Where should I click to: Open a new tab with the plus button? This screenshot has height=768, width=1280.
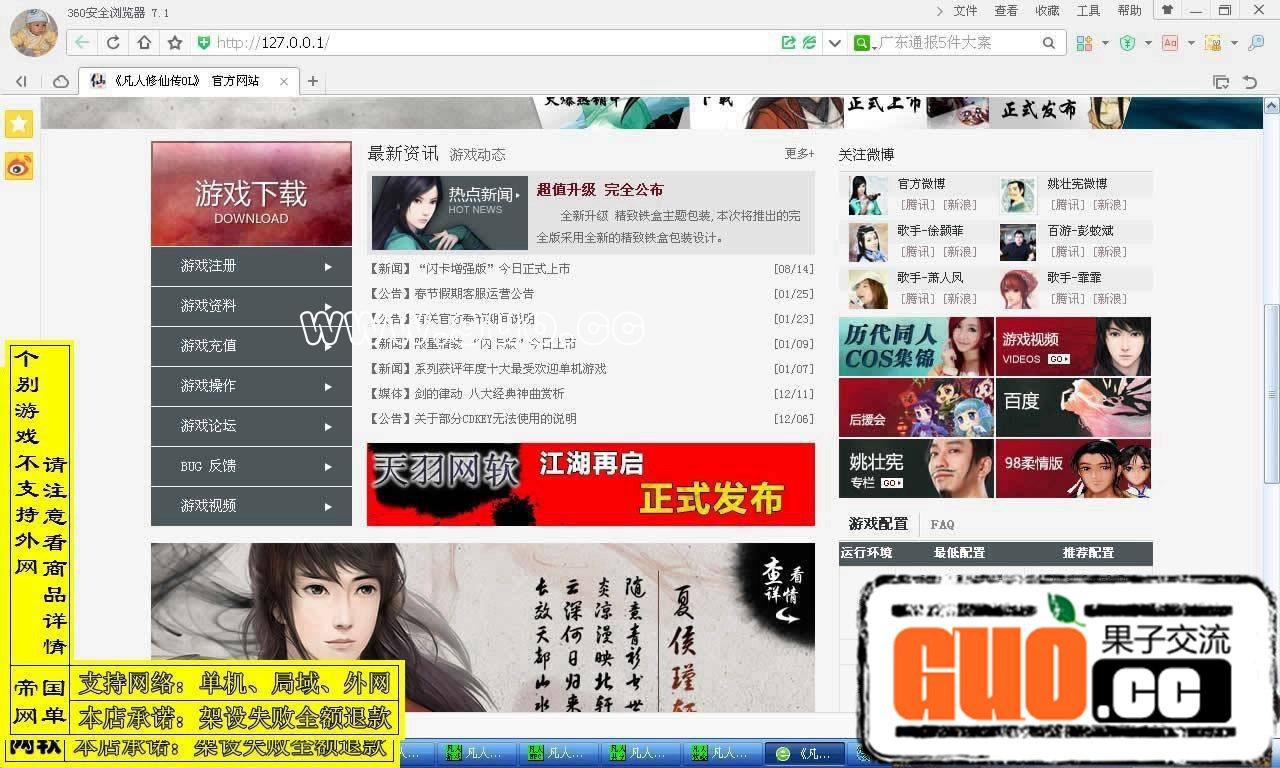click(x=313, y=81)
